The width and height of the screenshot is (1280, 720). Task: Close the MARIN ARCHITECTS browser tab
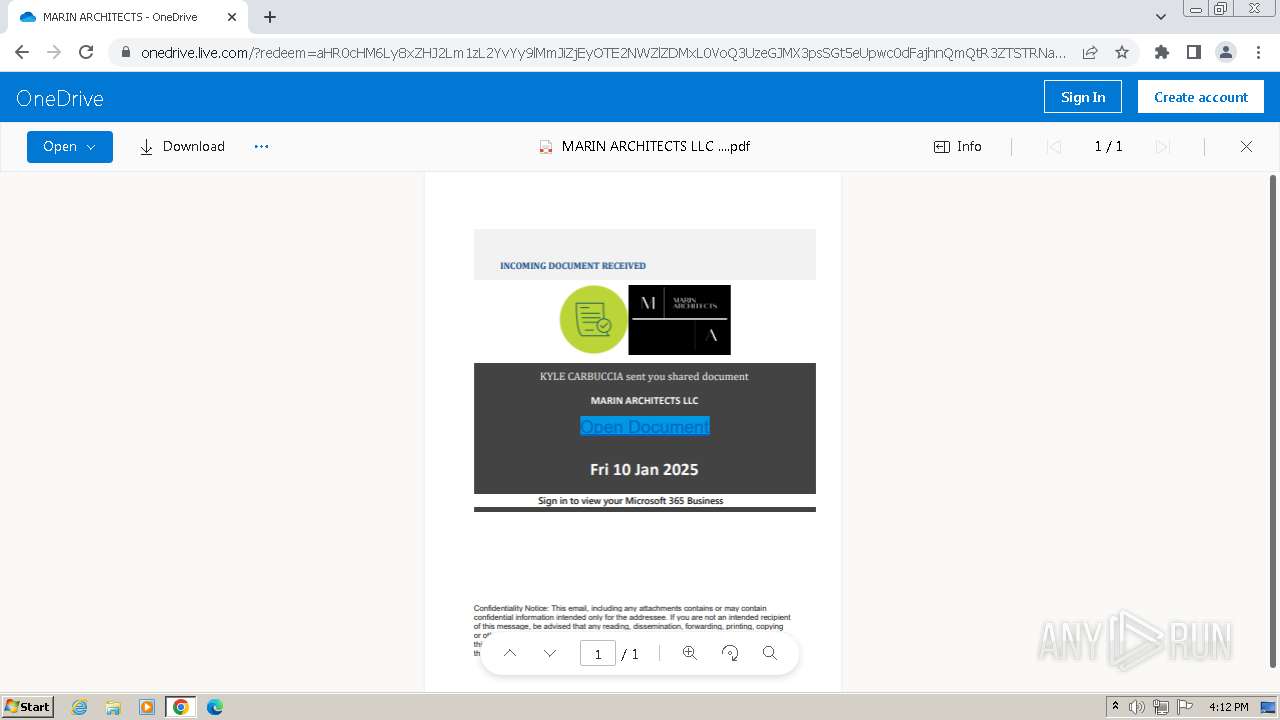pos(232,17)
